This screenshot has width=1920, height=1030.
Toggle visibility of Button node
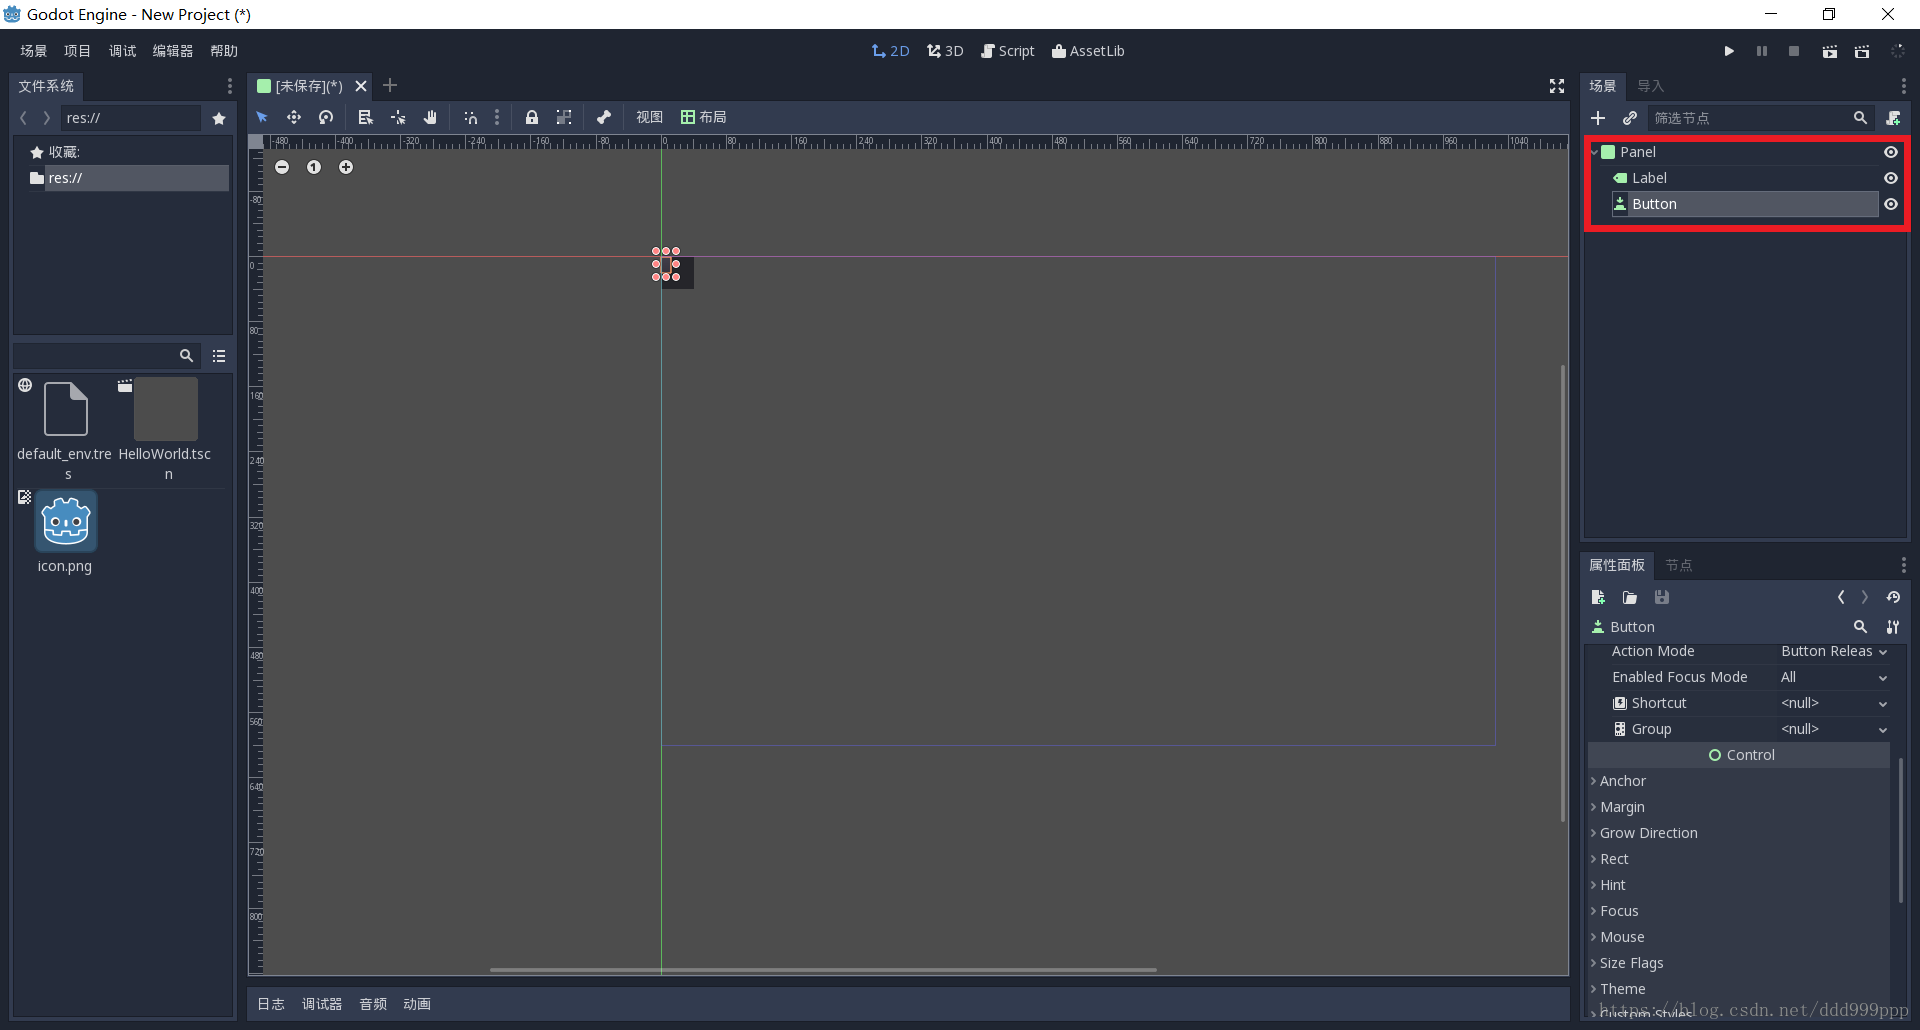click(x=1891, y=204)
